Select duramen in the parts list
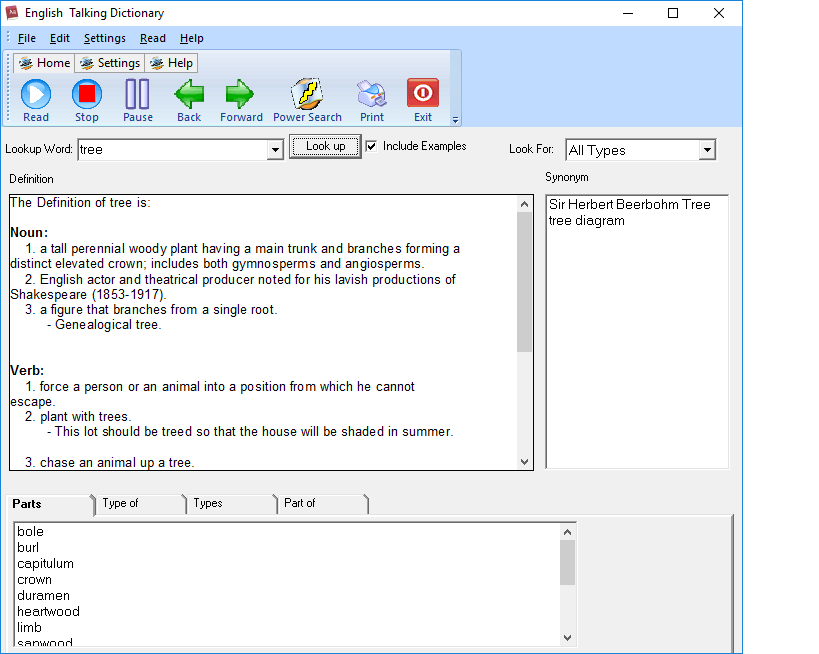Viewport: 819px width, 654px height. [x=43, y=595]
